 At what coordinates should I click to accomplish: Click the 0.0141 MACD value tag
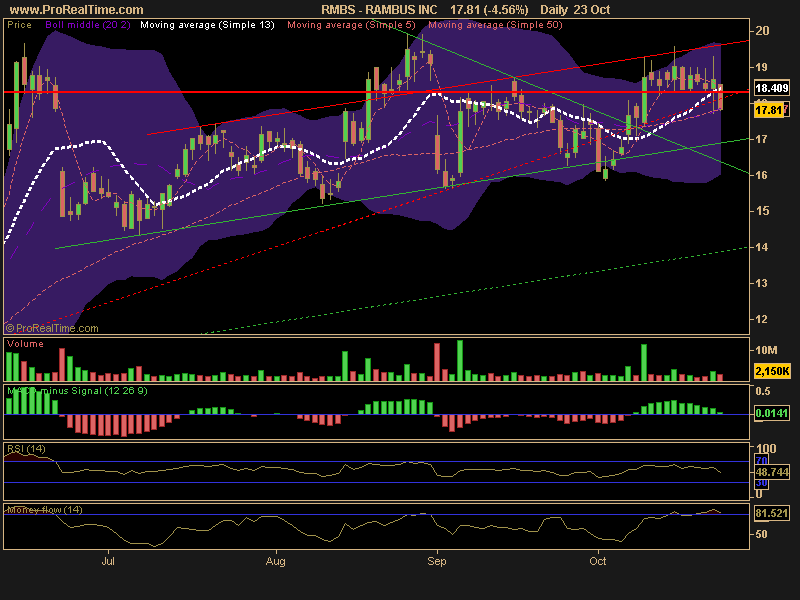771,413
